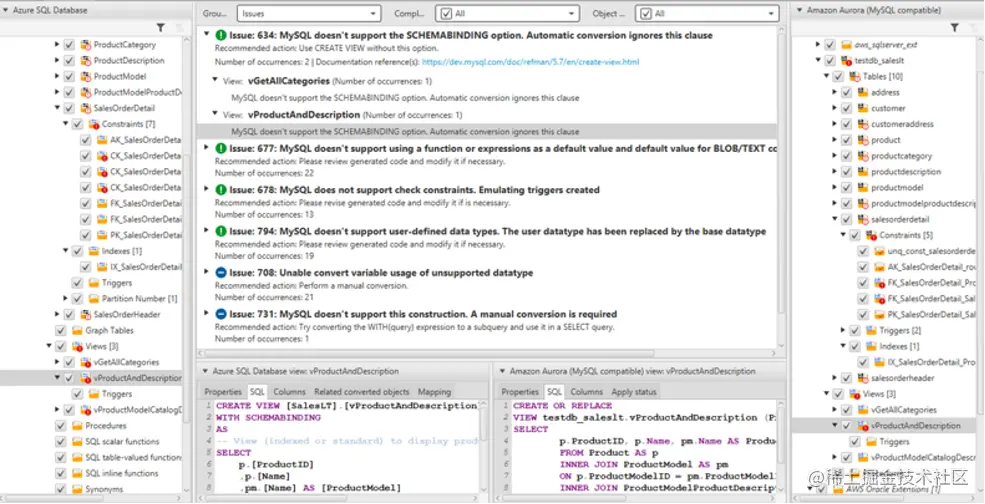The height and width of the screenshot is (504, 985).
Task: Click the address table icon in the Aurora tree
Action: pos(863,92)
